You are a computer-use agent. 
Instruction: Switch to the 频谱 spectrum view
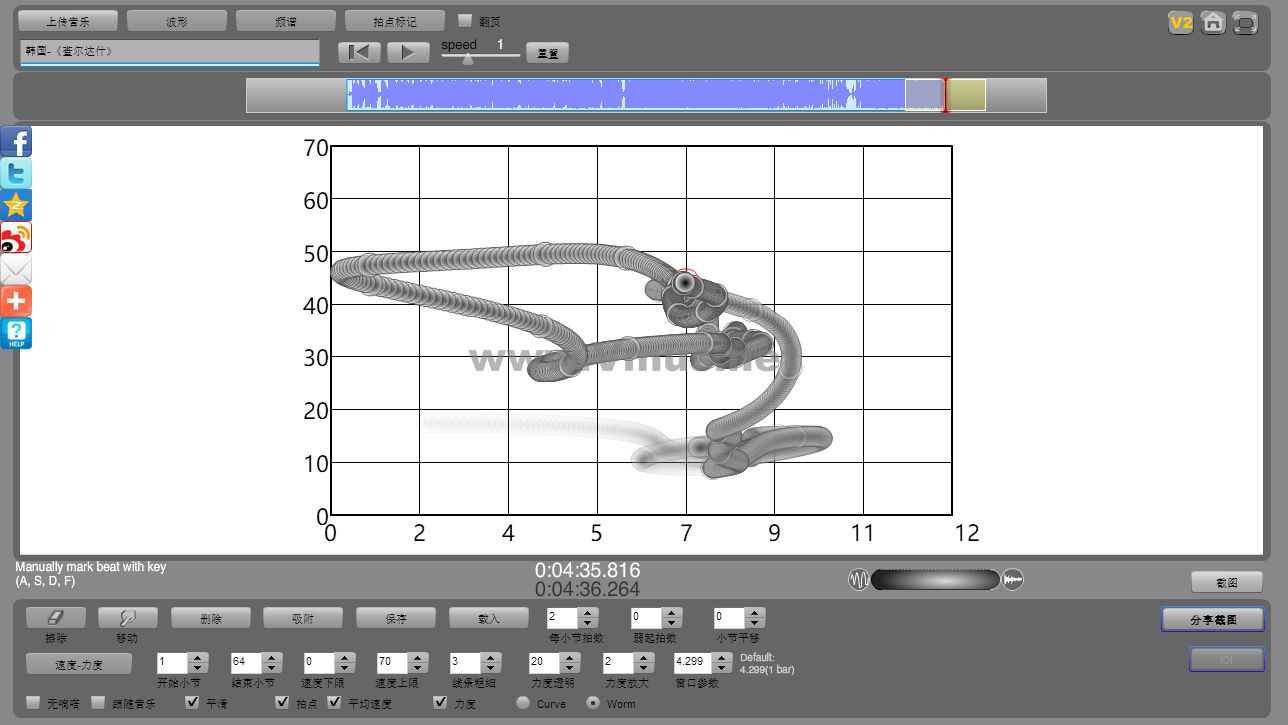coord(286,21)
